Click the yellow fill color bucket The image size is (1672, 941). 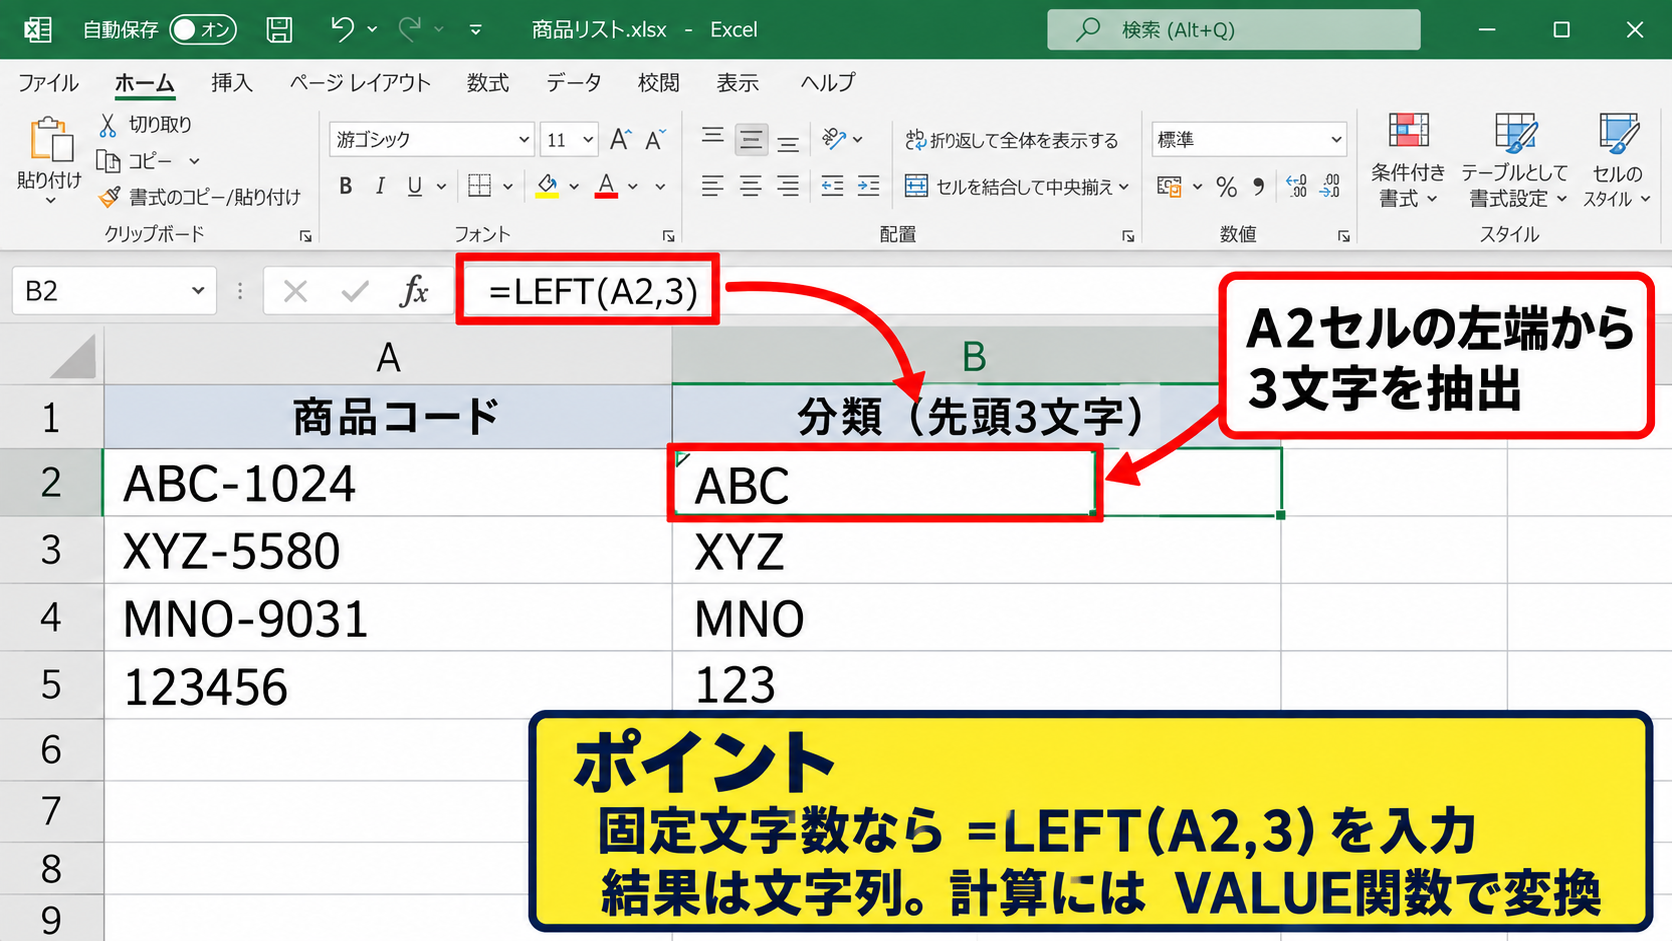click(x=547, y=186)
